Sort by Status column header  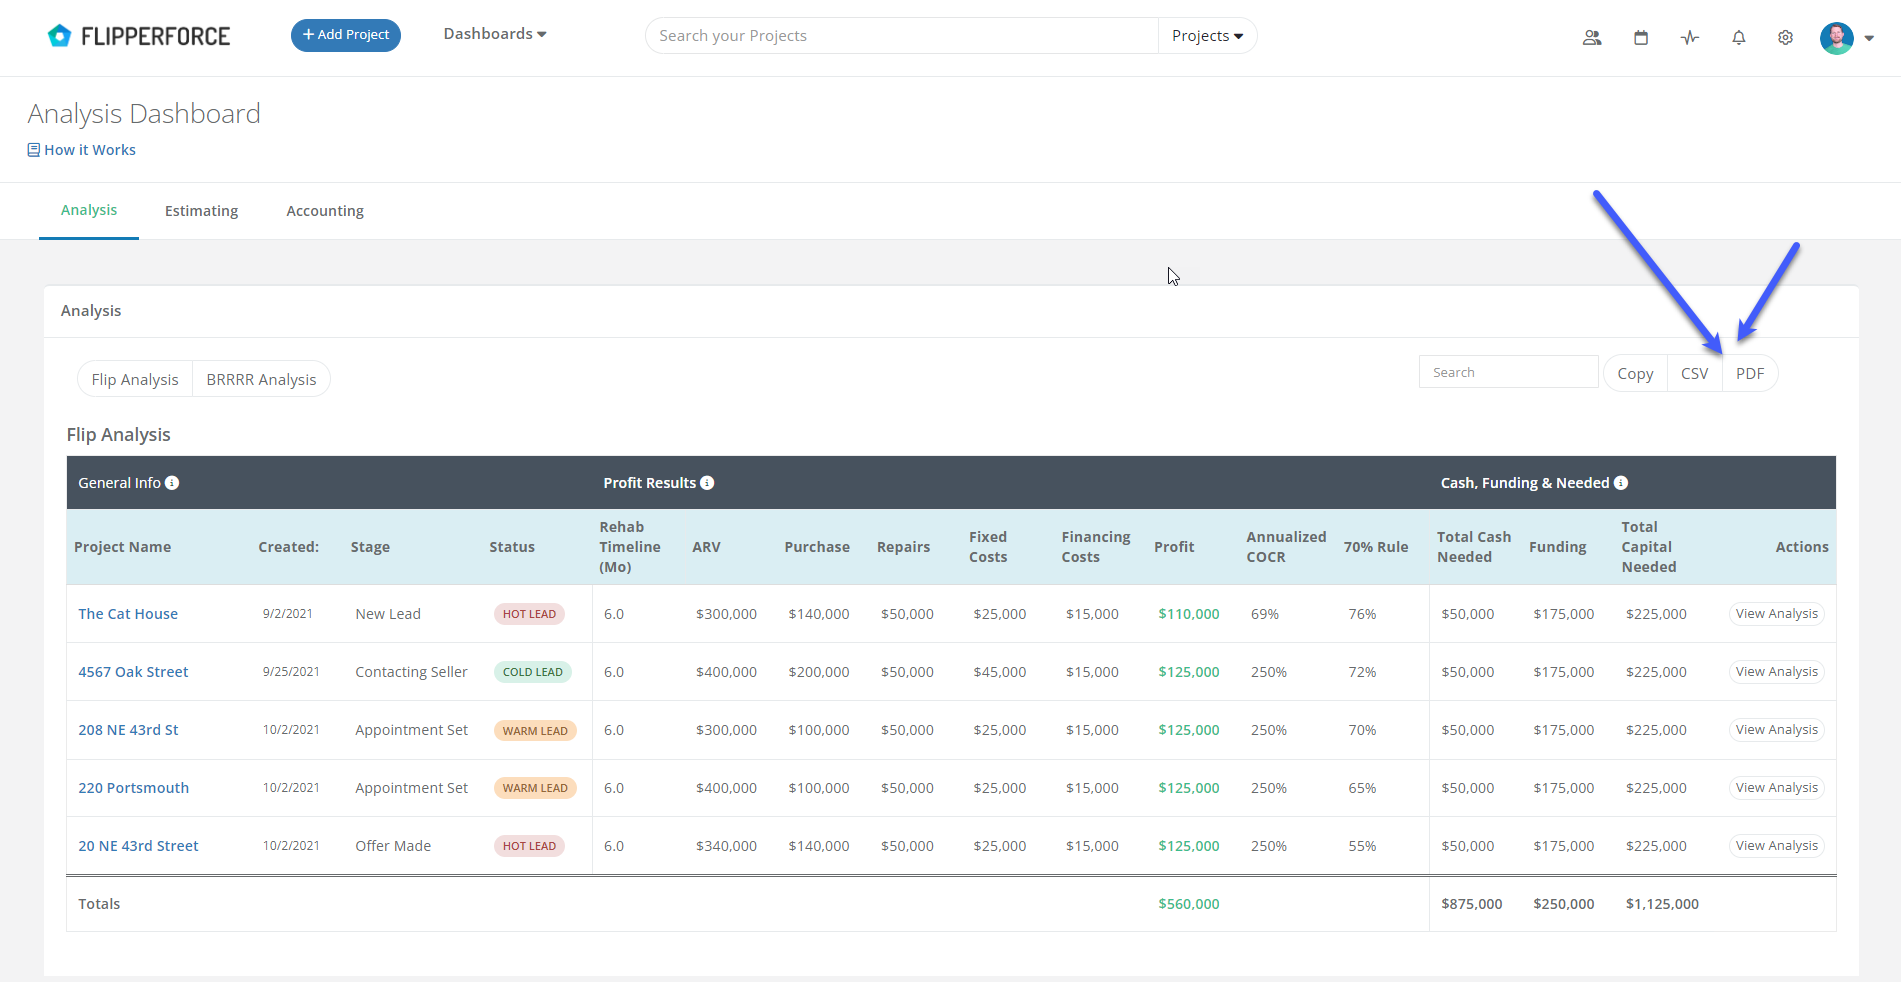[512, 547]
